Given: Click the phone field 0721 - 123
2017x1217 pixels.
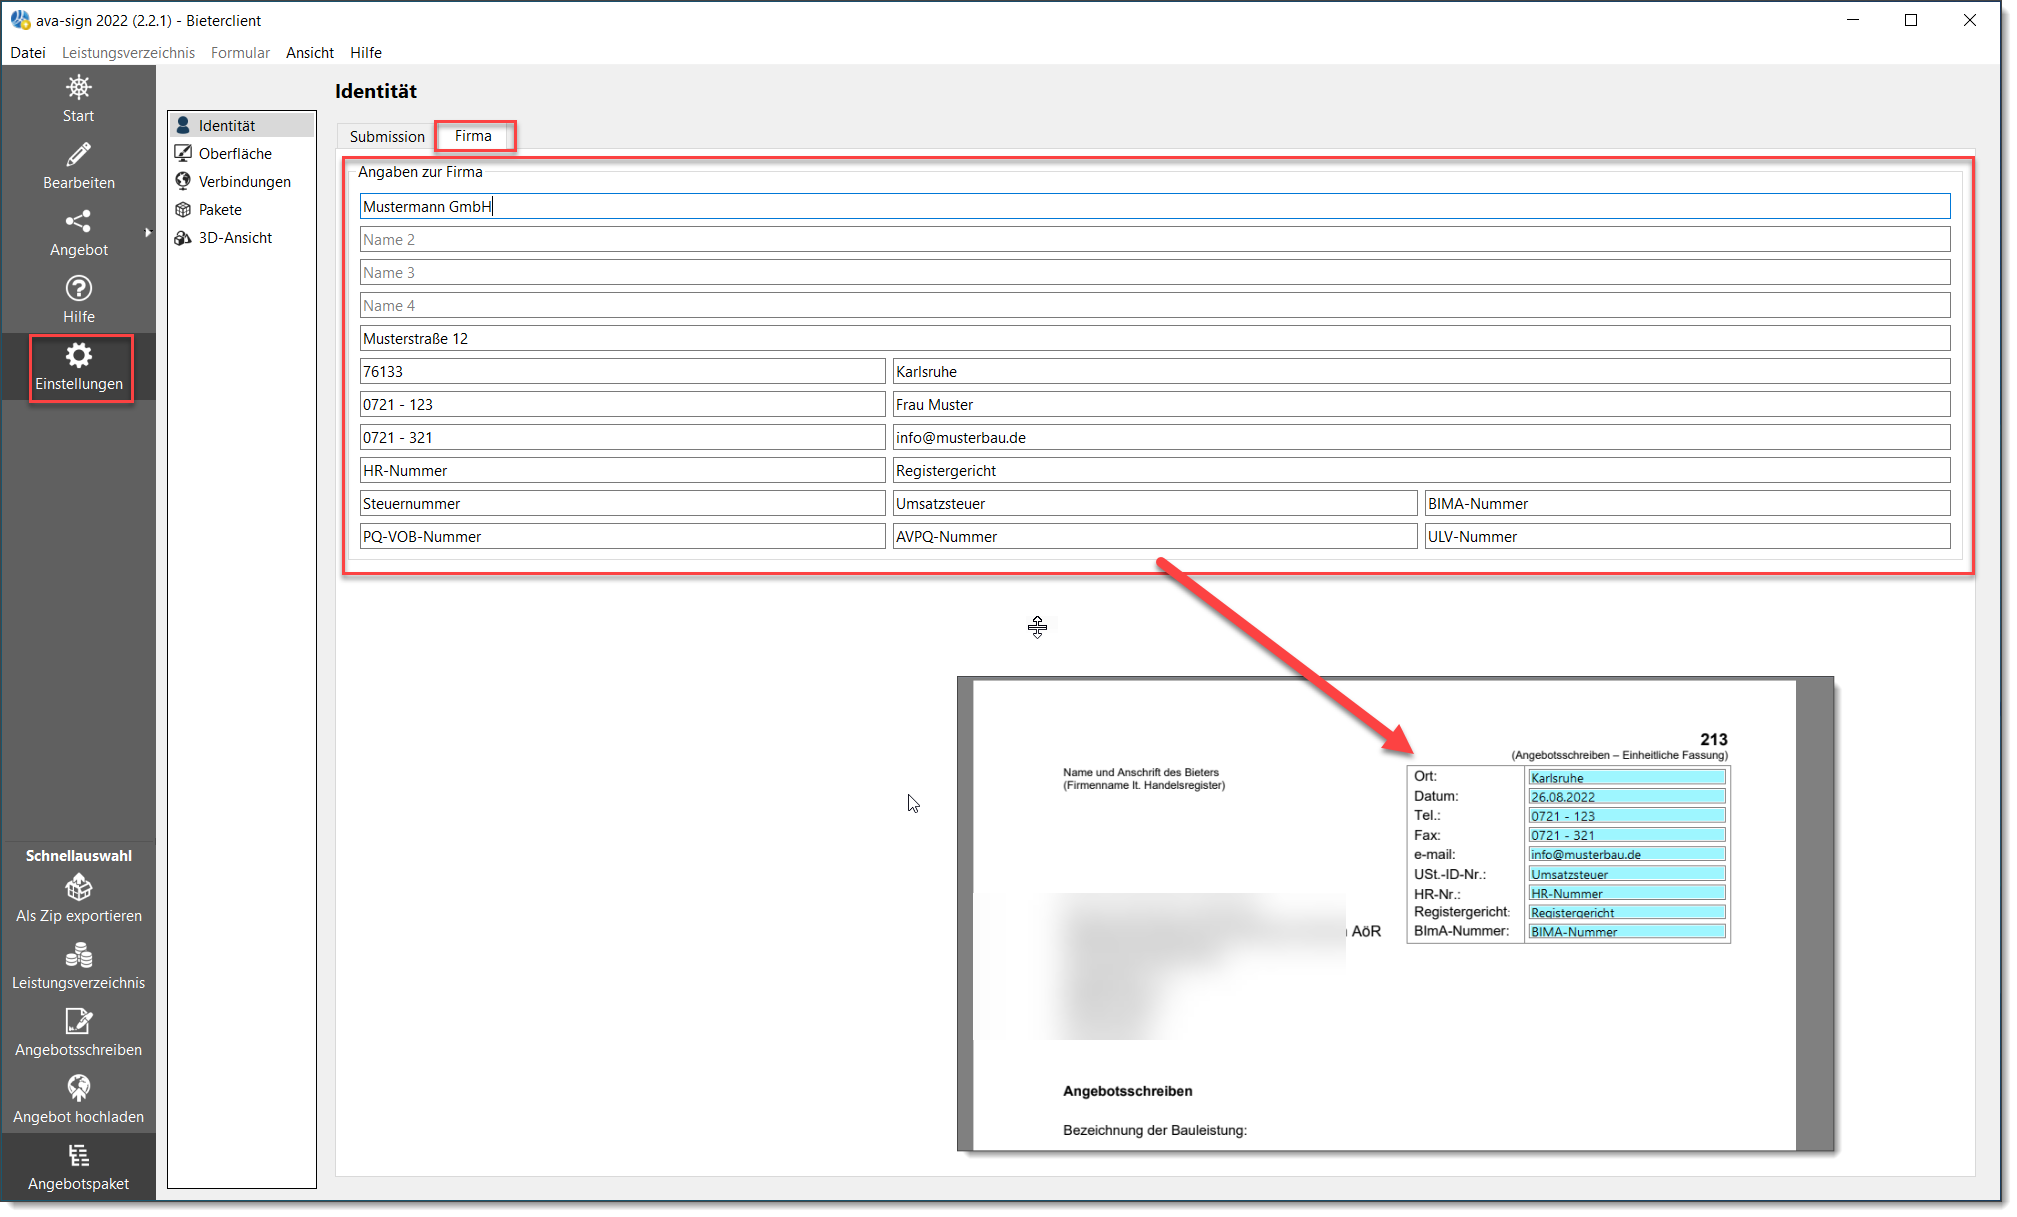Looking at the screenshot, I should point(622,404).
